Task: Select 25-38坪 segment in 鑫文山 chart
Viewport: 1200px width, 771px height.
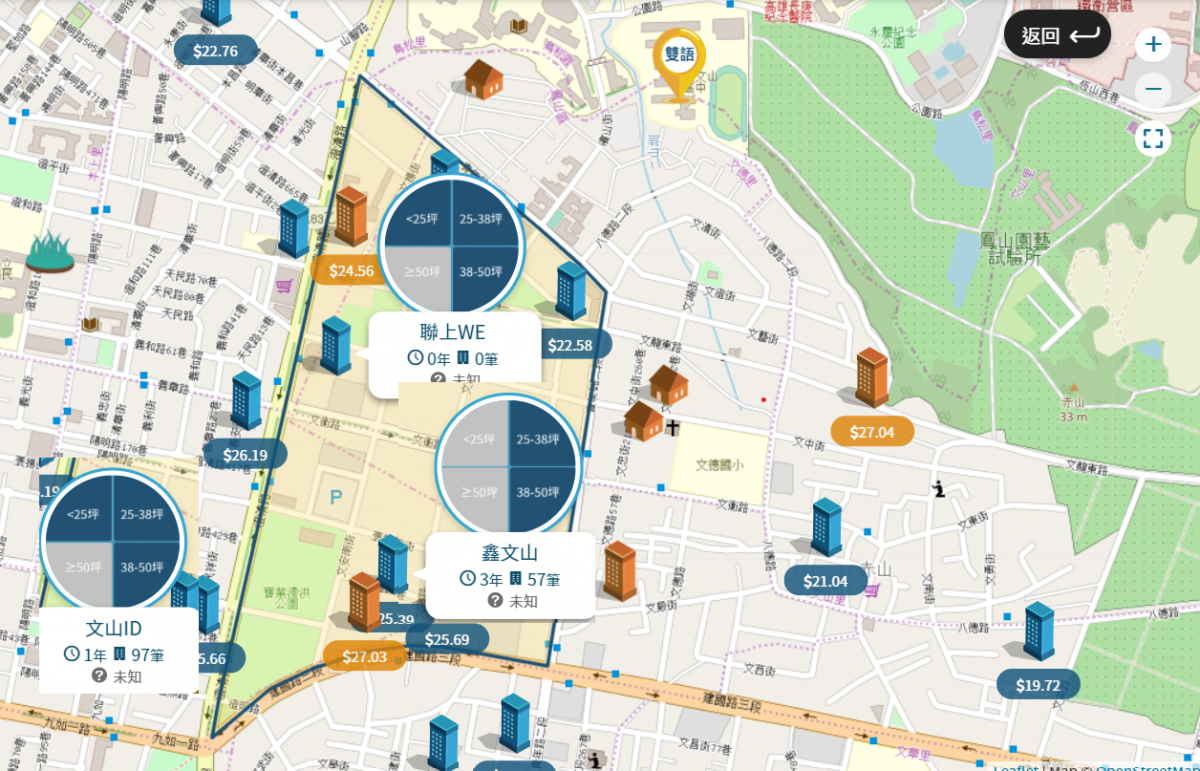Action: click(x=539, y=438)
